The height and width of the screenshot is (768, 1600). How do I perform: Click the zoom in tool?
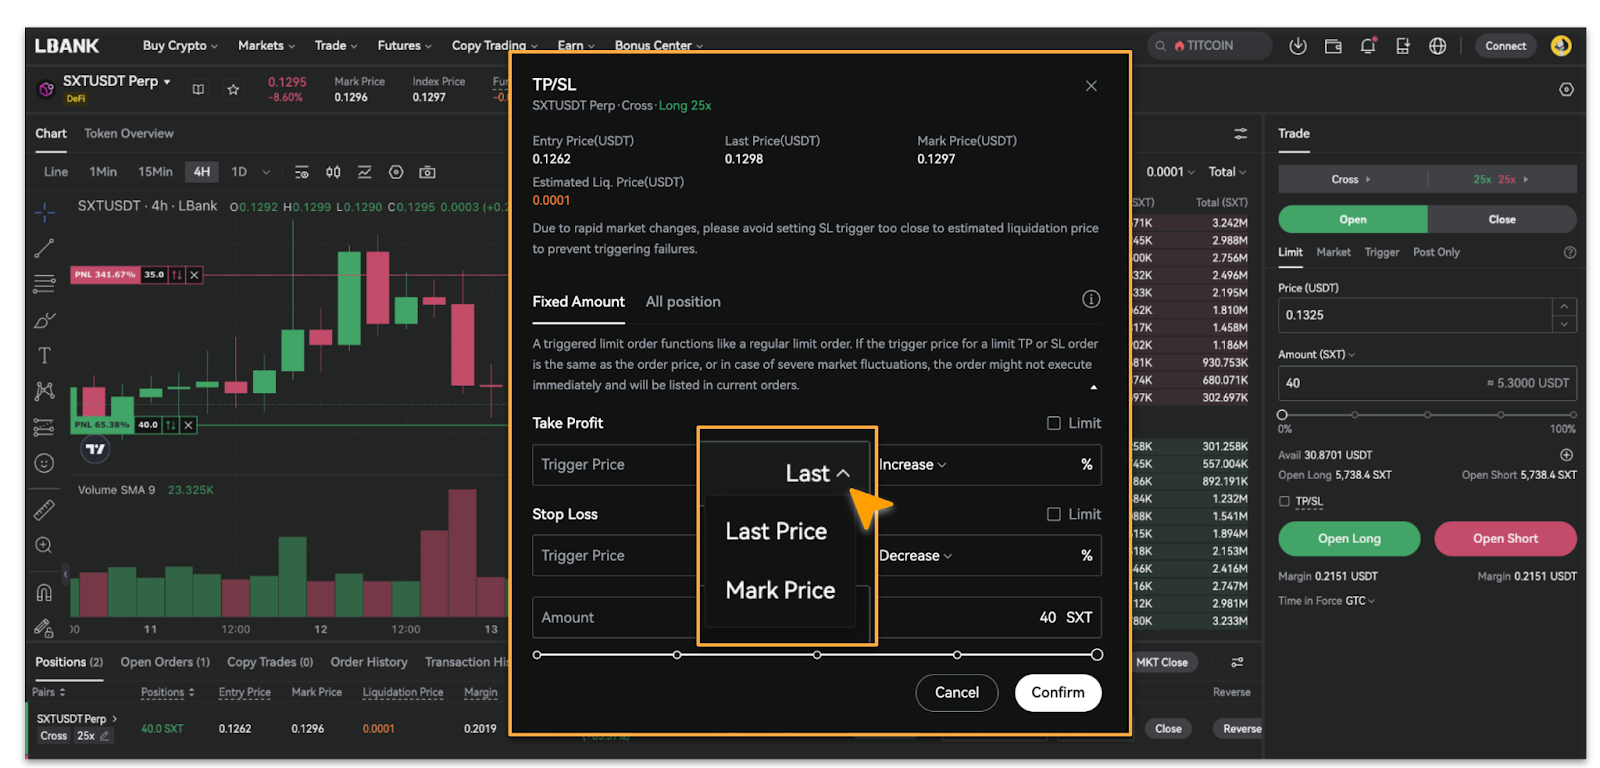(44, 545)
